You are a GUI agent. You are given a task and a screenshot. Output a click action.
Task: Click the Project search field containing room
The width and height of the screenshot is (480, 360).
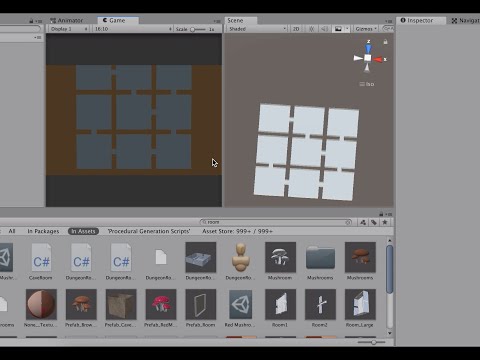[x=276, y=222]
